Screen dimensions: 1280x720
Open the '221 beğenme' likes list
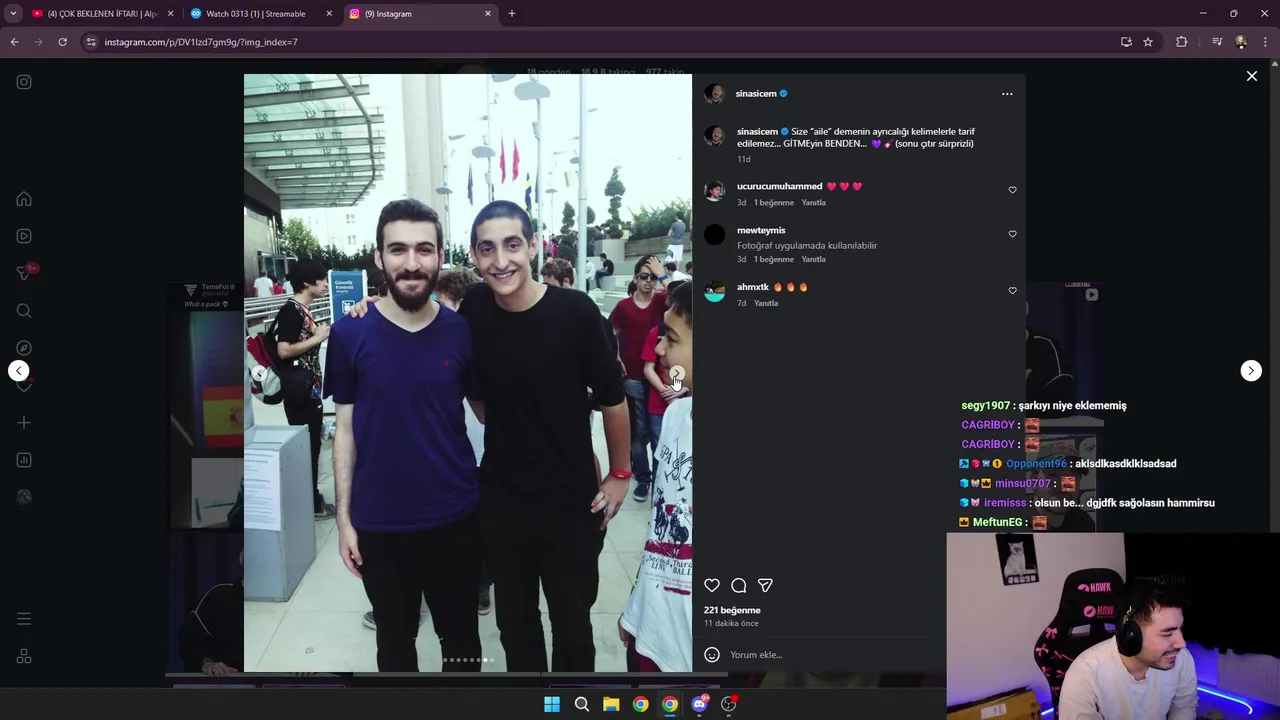tap(732, 610)
